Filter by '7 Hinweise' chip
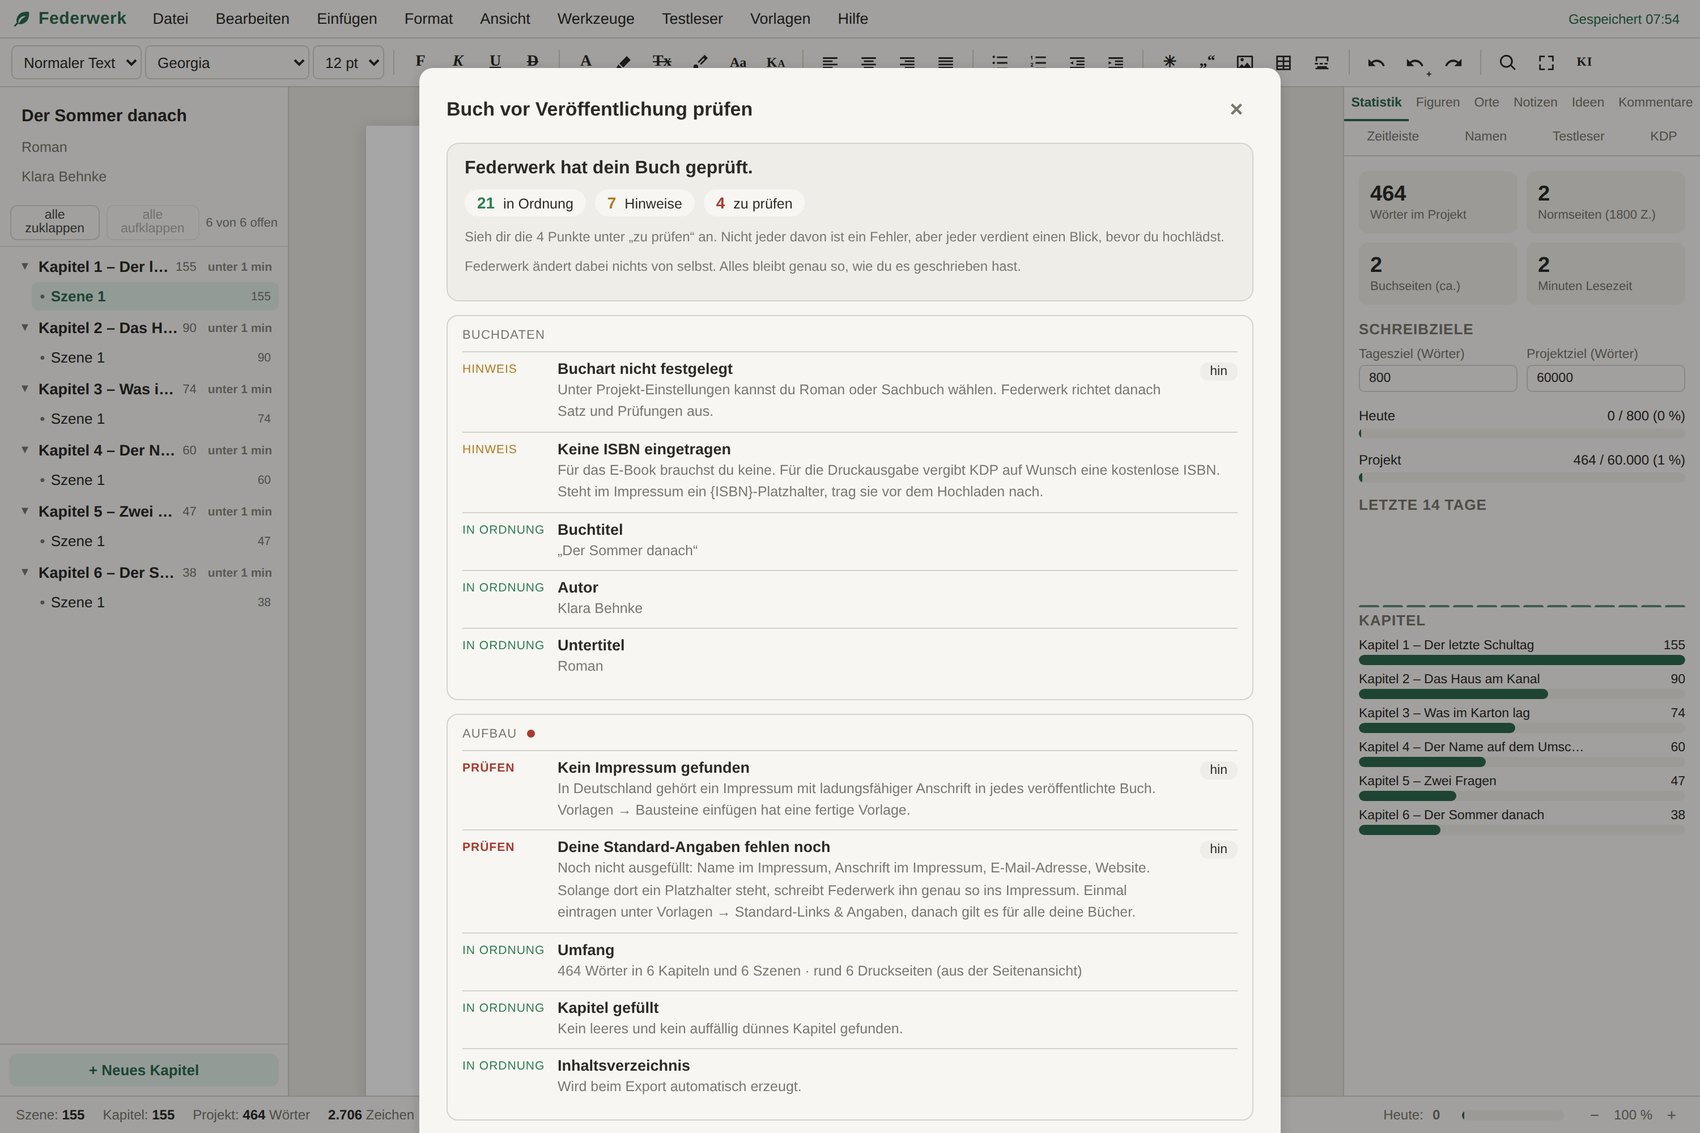The image size is (1700, 1133). coord(644,203)
